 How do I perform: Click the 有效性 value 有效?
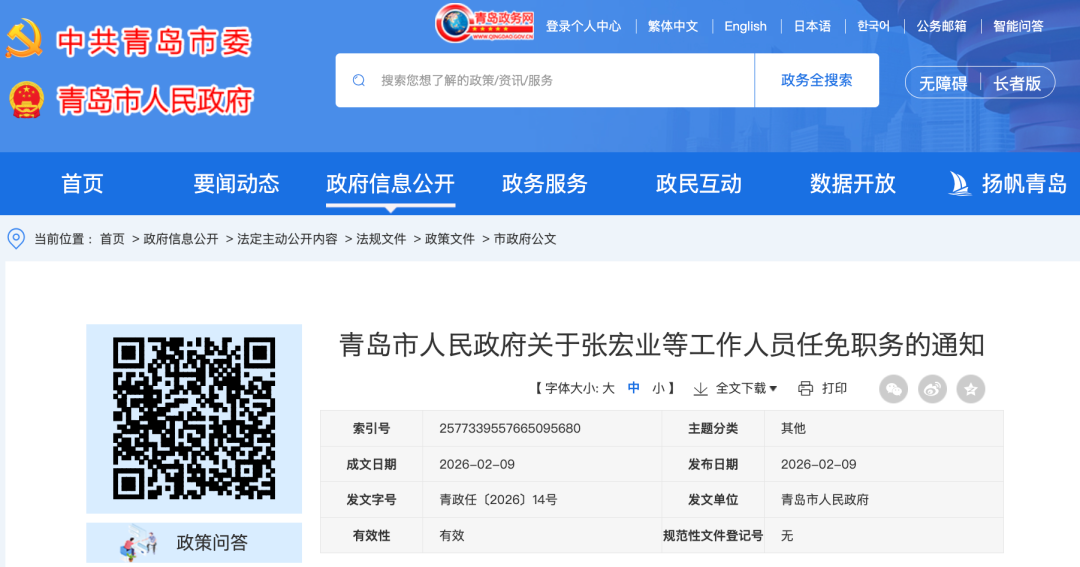coord(452,536)
